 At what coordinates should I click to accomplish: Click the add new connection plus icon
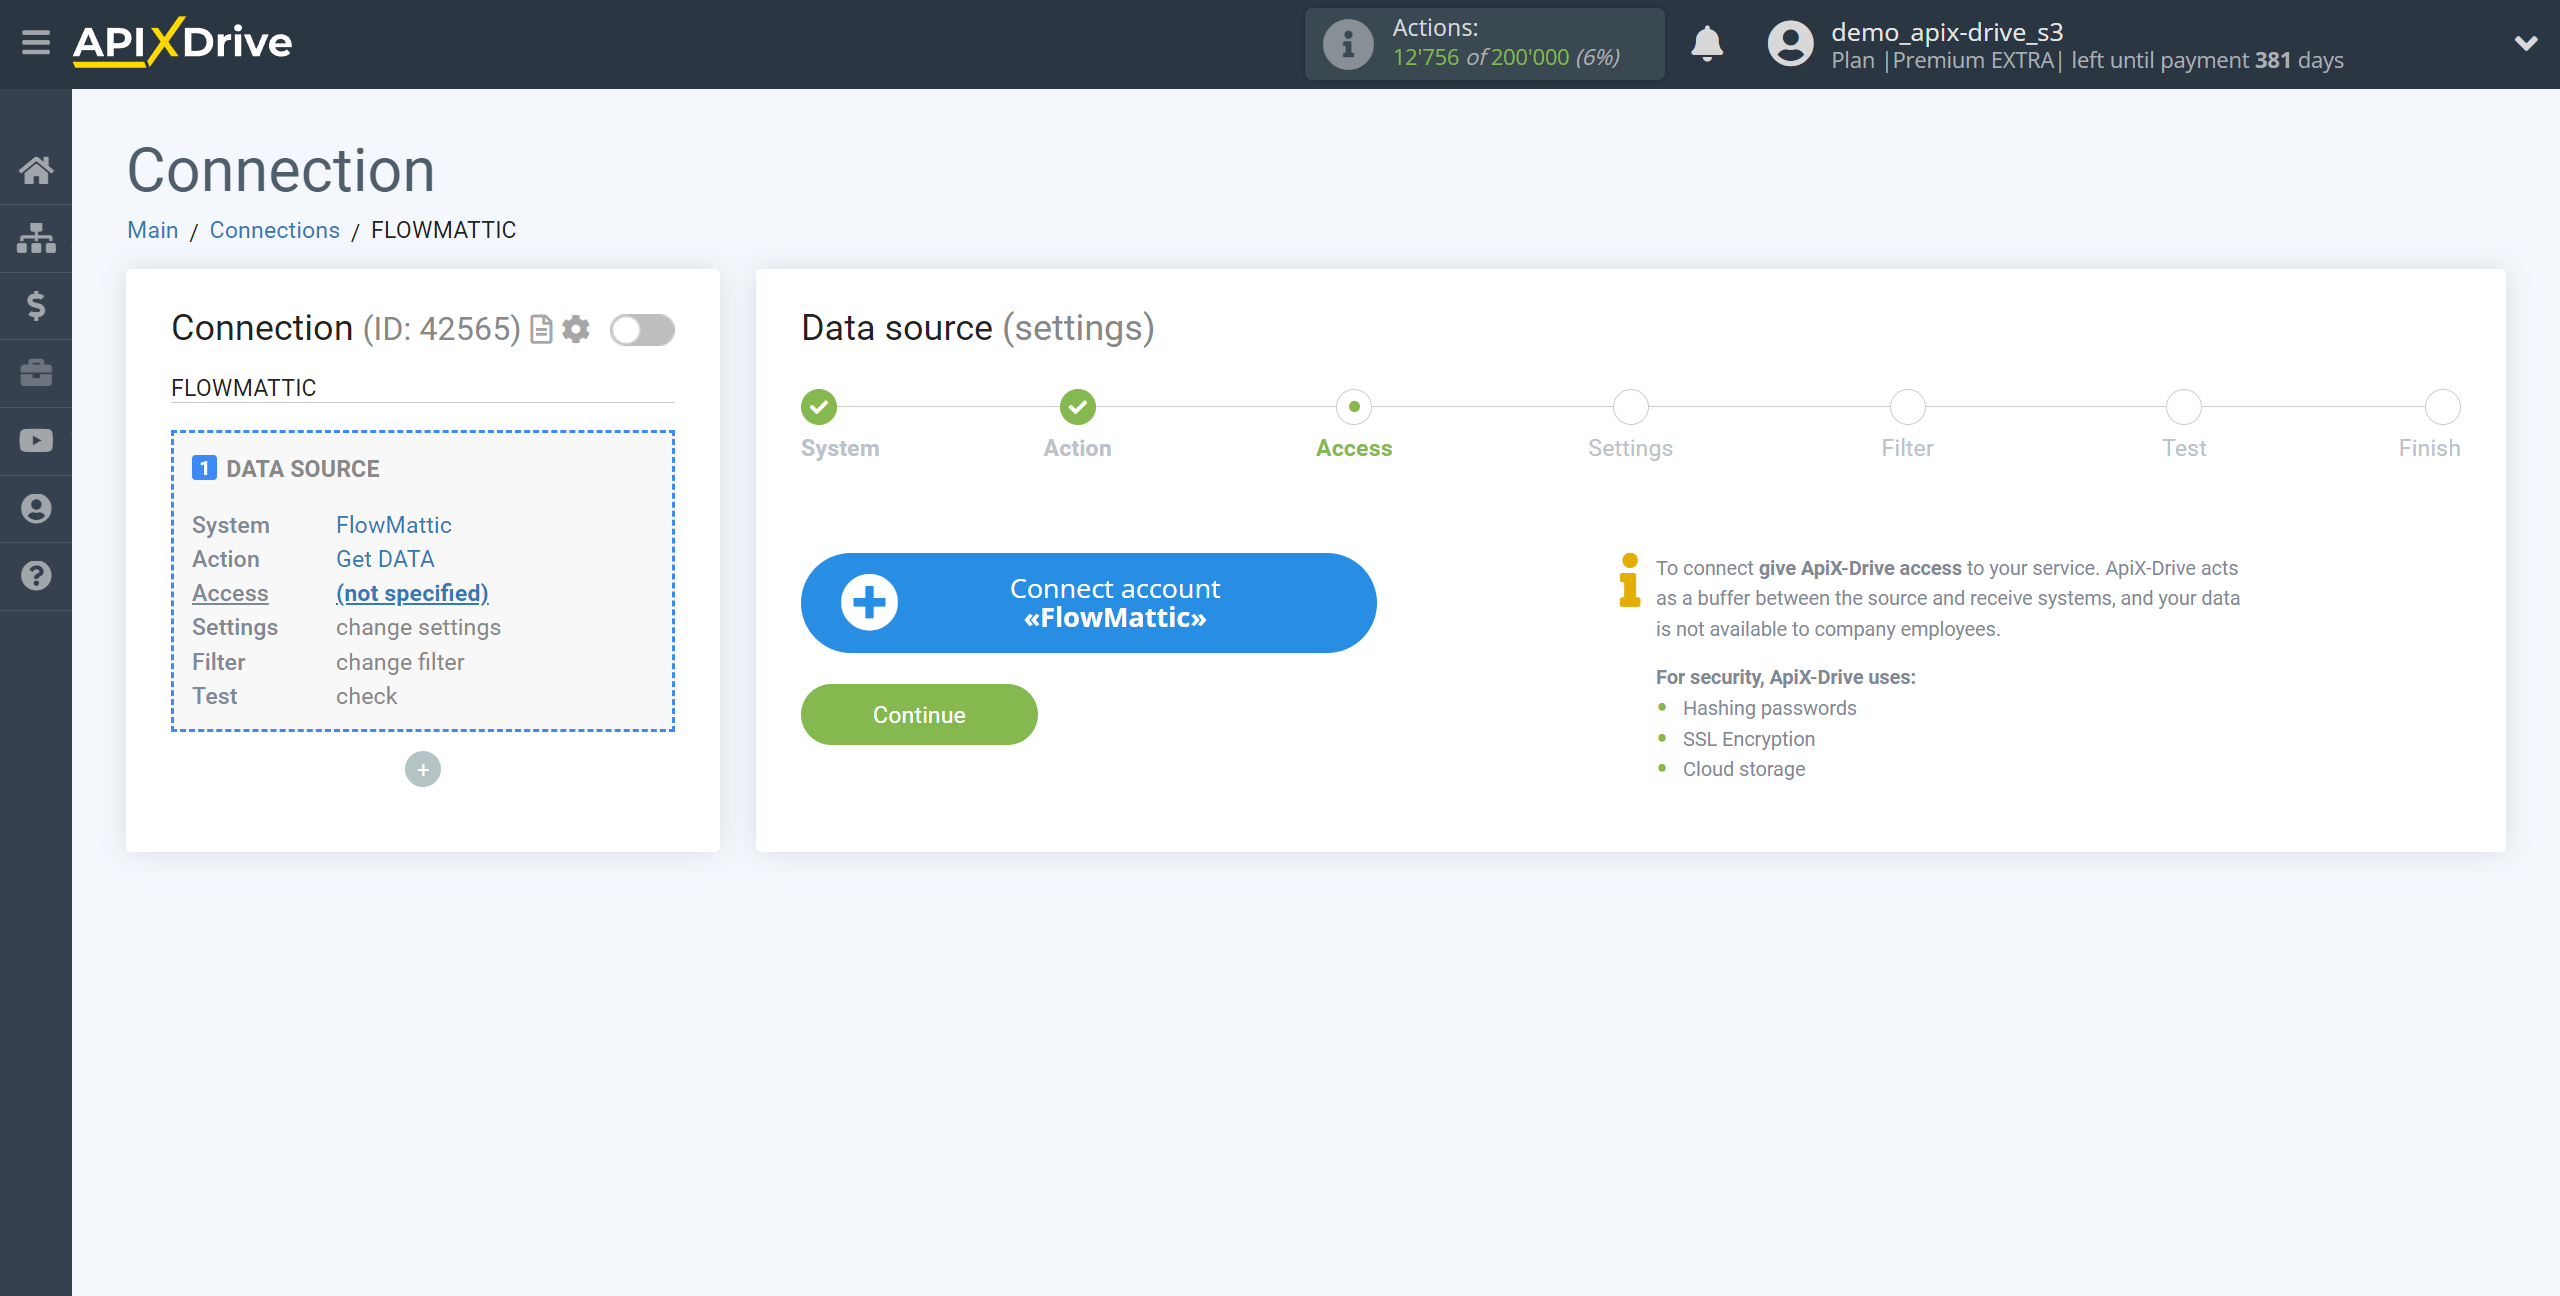click(x=423, y=767)
